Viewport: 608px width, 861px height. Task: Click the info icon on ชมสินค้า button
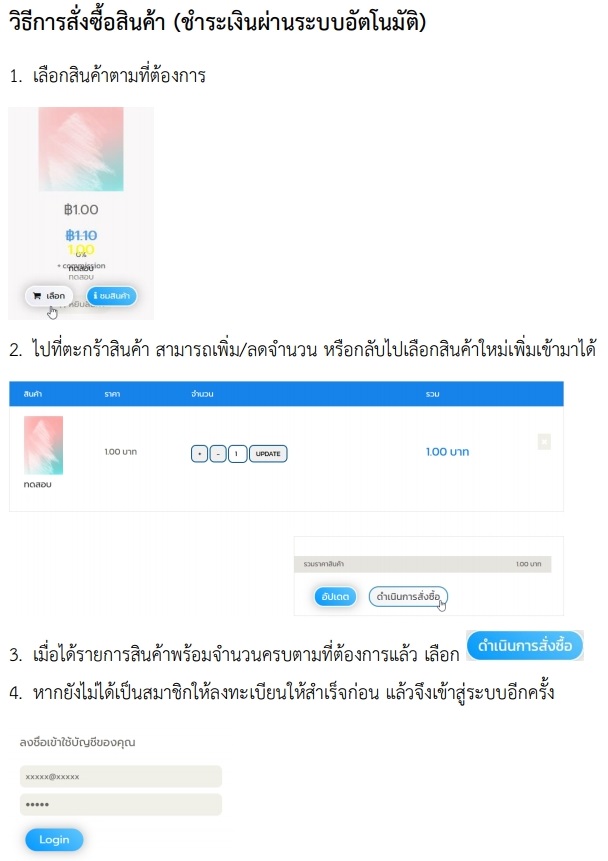pyautogui.click(x=95, y=295)
